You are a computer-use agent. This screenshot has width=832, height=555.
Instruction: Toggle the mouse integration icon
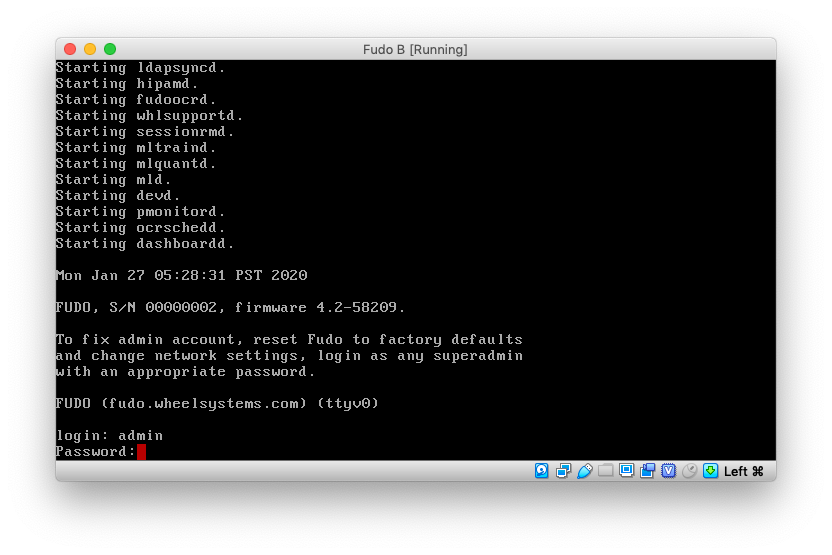[x=689, y=471]
